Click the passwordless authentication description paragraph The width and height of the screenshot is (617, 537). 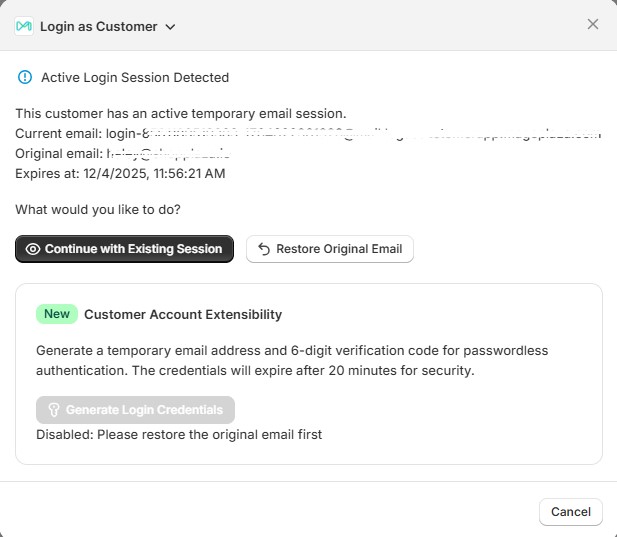[292, 361]
